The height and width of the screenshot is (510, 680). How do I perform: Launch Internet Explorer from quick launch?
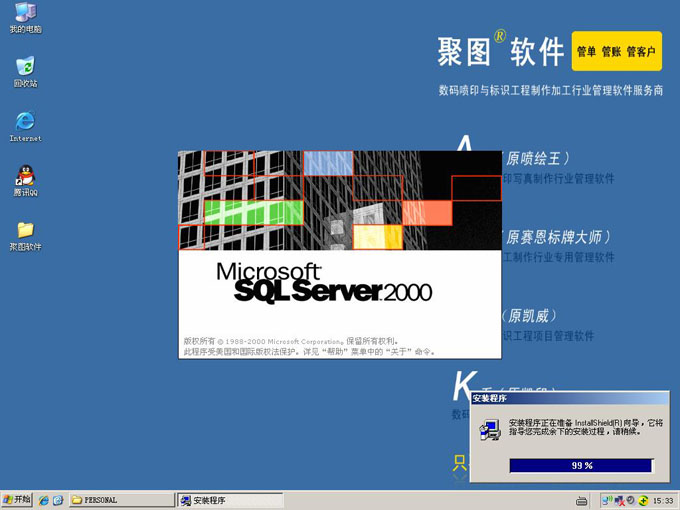point(43,500)
